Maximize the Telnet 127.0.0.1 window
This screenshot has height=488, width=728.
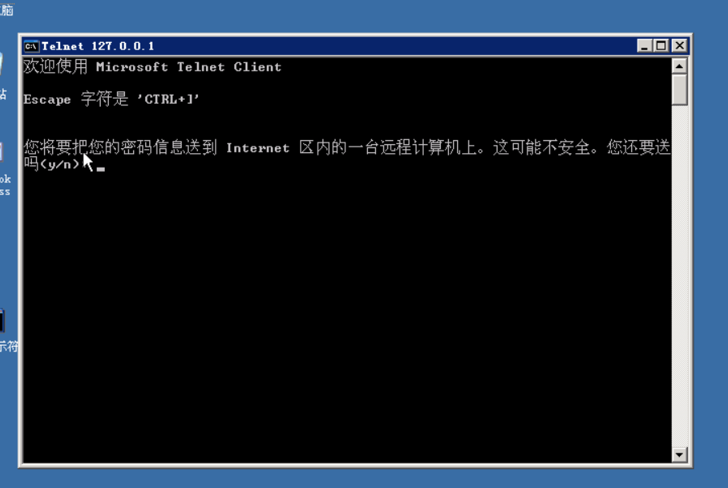click(661, 46)
